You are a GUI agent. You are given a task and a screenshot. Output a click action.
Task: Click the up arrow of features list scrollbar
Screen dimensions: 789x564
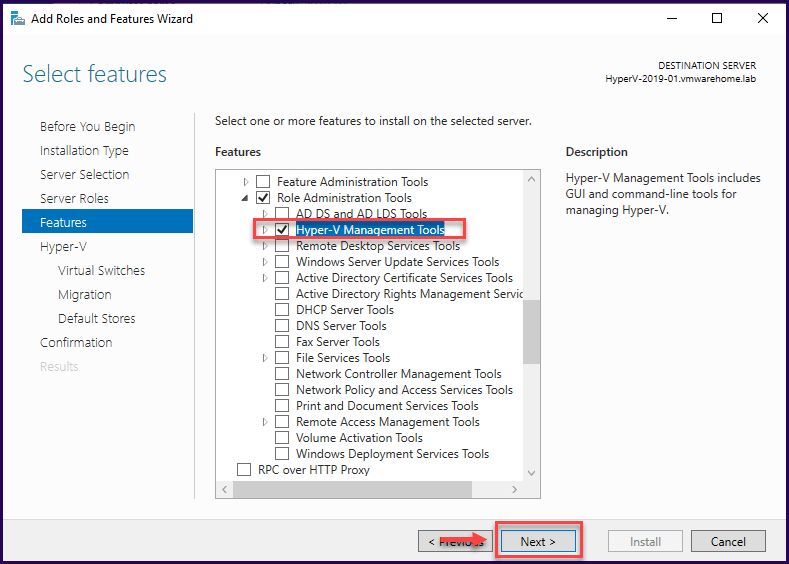click(531, 179)
